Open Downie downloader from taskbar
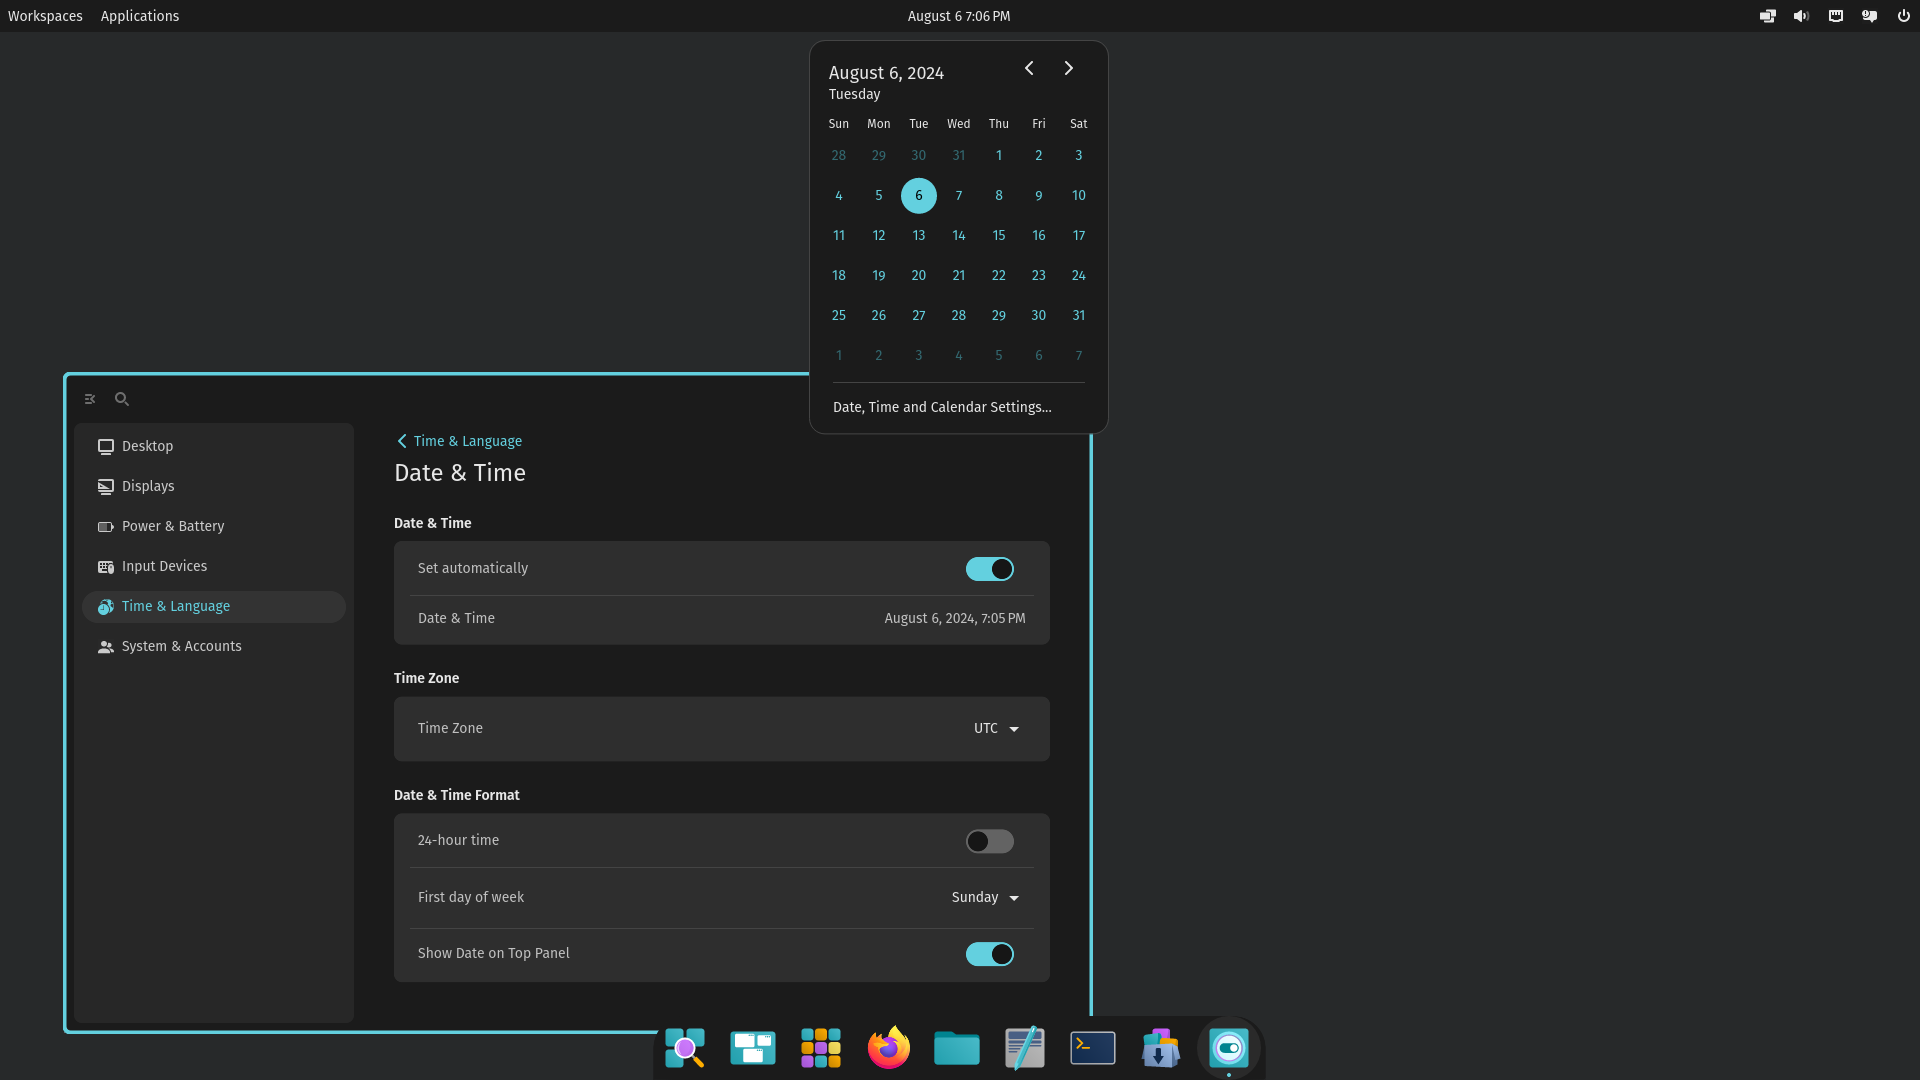Screen dimensions: 1920x1080 pos(1160,1047)
